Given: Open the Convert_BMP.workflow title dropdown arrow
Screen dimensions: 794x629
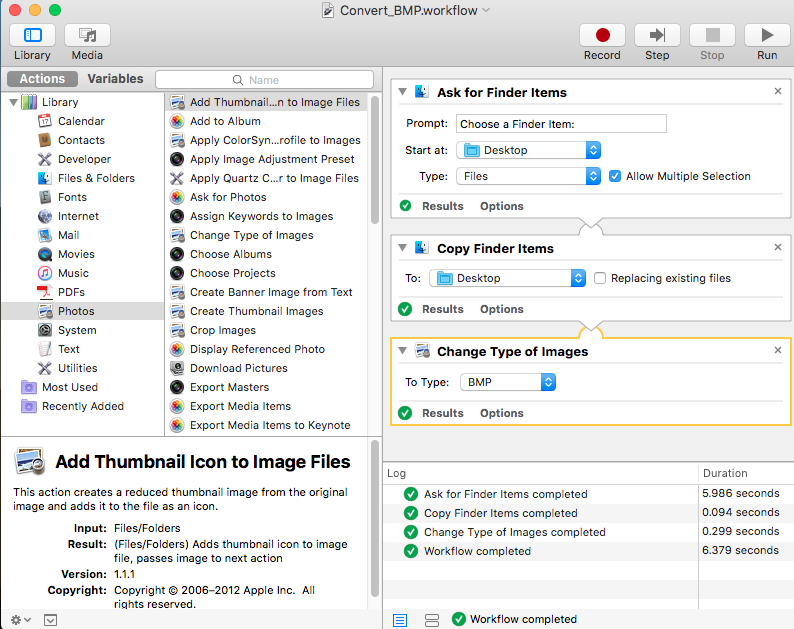Looking at the screenshot, I should tap(486, 10).
